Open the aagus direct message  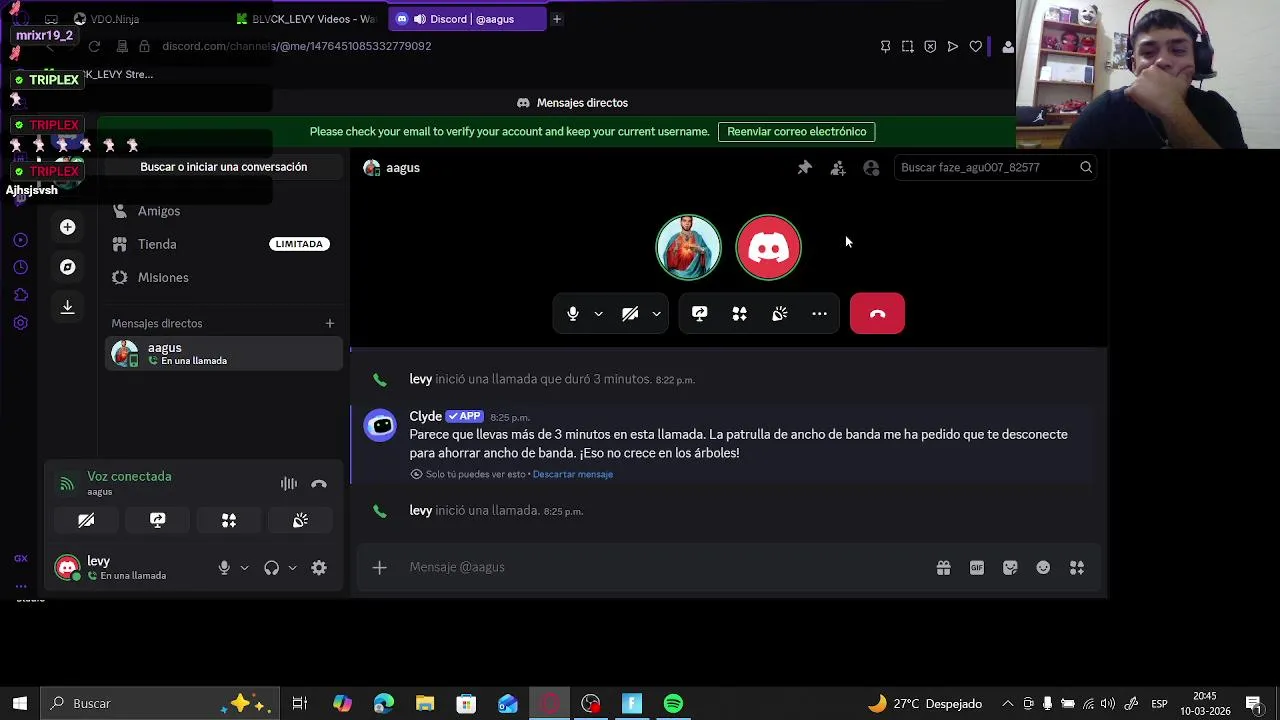click(x=224, y=354)
